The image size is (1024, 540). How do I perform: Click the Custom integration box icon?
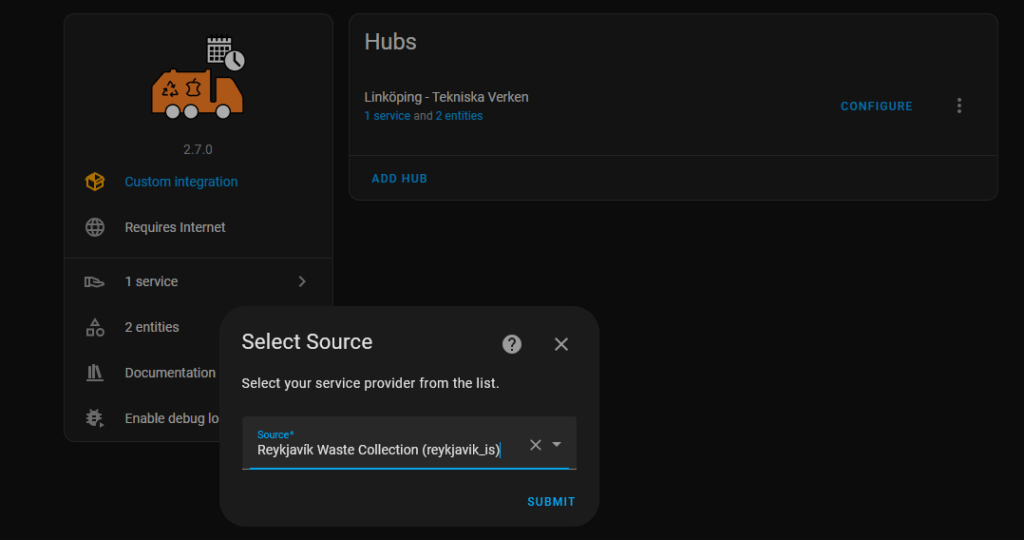pos(95,182)
